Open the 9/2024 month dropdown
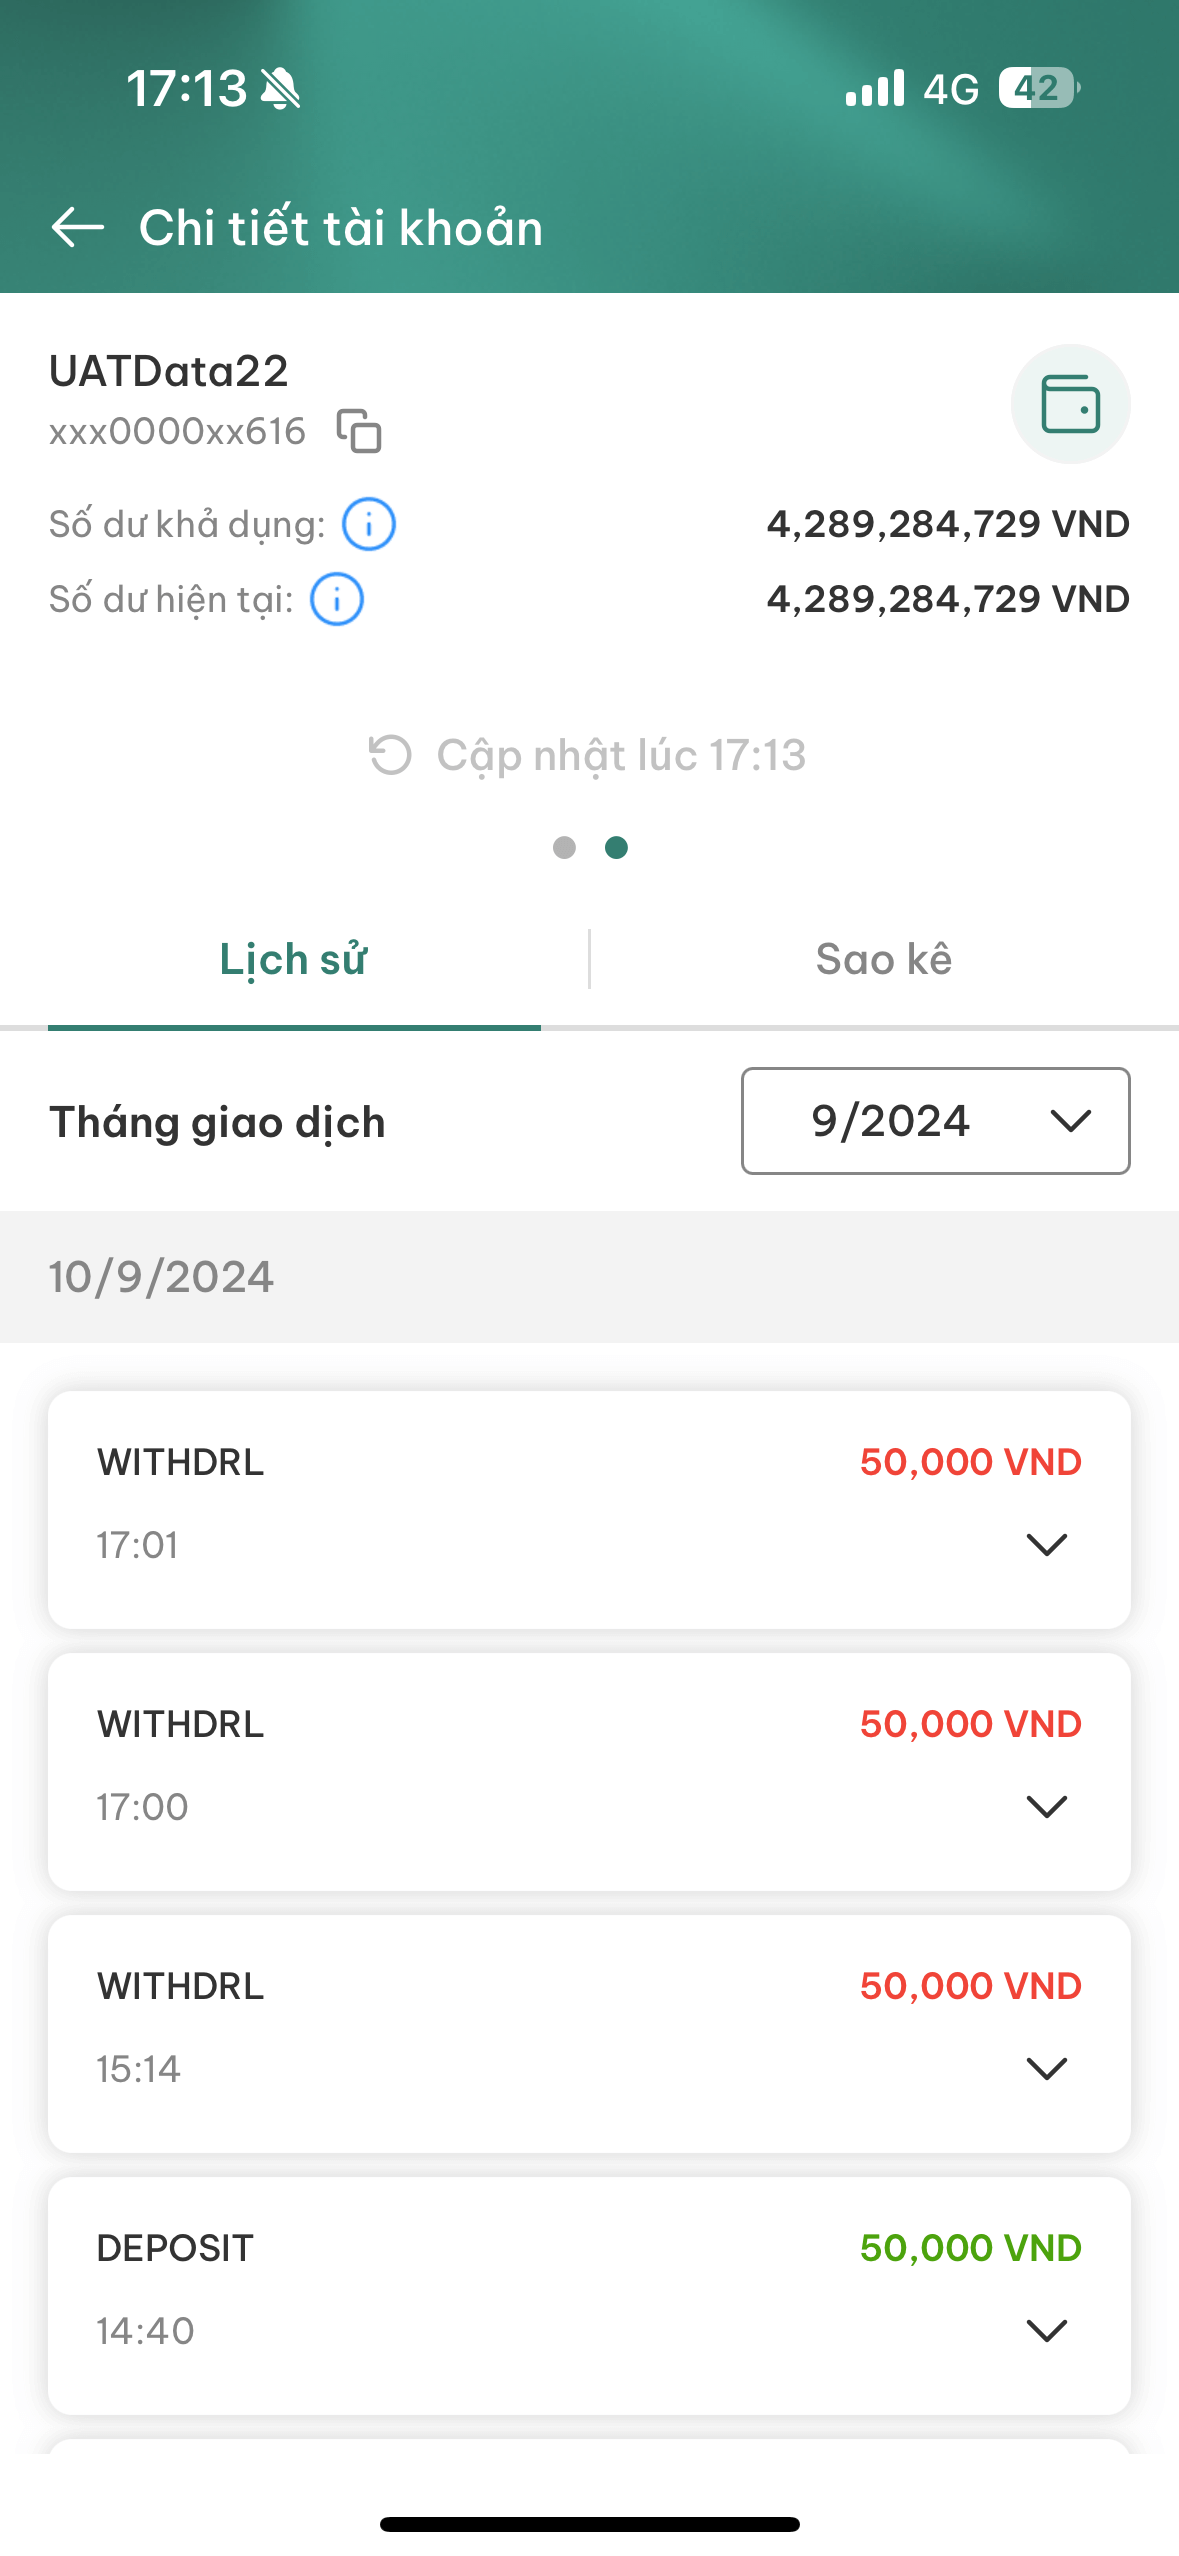 pyautogui.click(x=936, y=1121)
